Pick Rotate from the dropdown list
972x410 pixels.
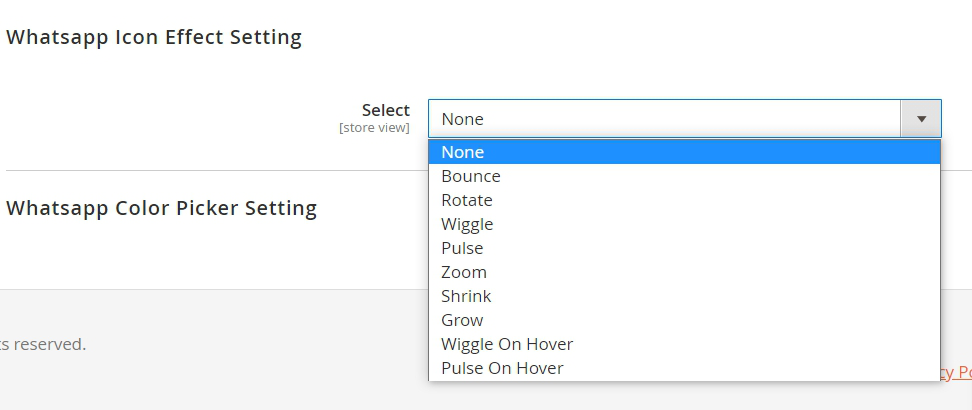[x=467, y=200]
